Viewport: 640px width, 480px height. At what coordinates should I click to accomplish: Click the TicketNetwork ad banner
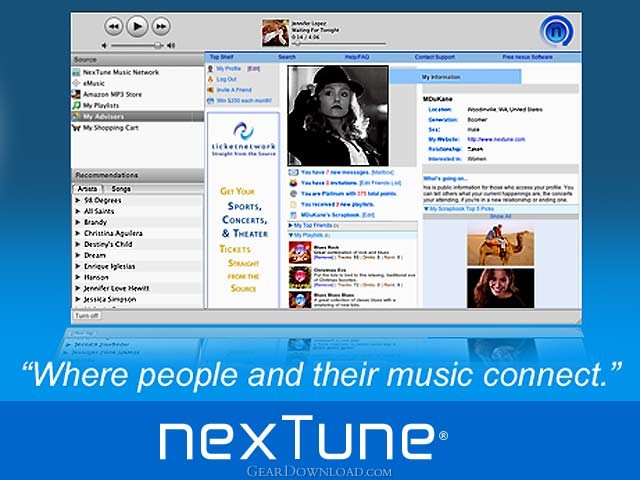(244, 210)
